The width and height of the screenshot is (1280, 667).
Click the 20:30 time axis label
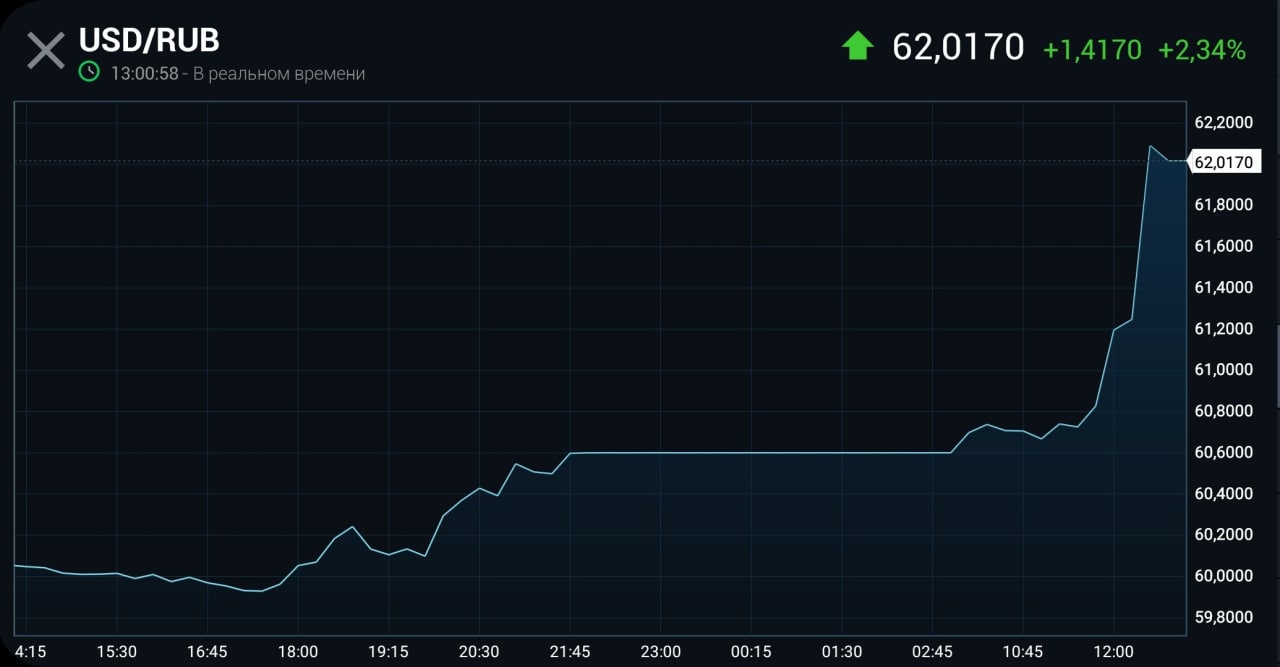(x=479, y=651)
